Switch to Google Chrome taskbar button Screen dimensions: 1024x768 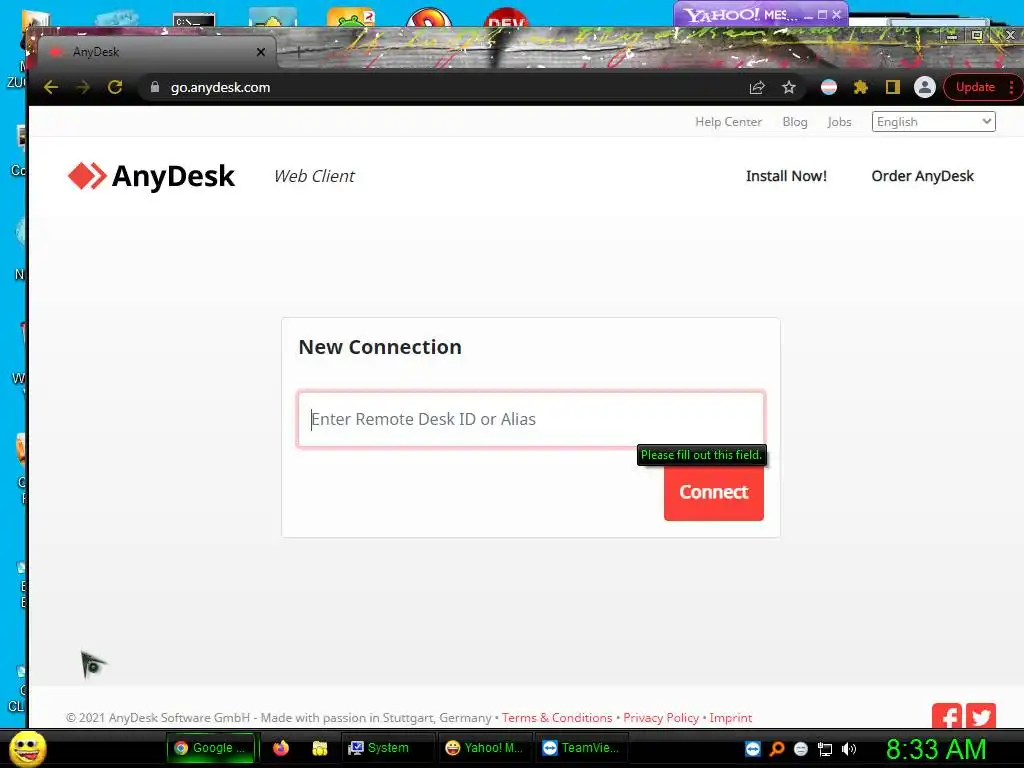211,748
